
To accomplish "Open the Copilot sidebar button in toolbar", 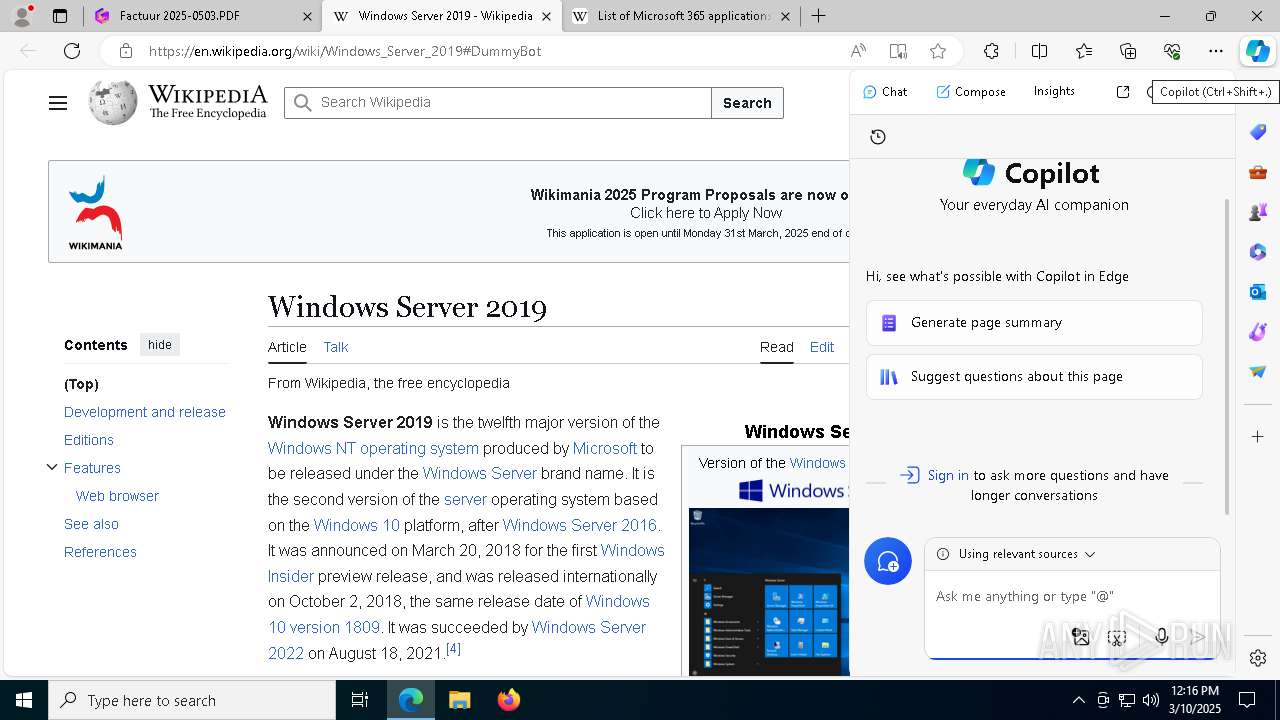I will 1256,51.
